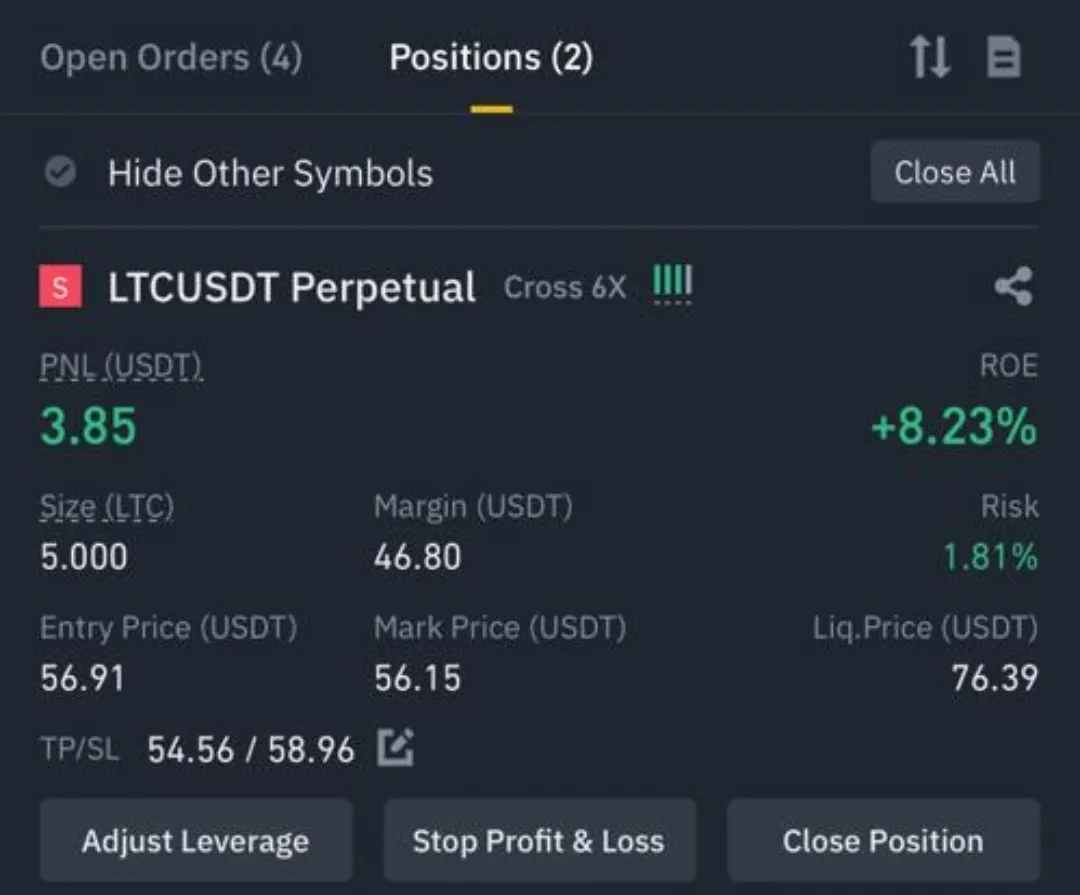1080x895 pixels.
Task: Open Stop Profit & Loss settings
Action: pyautogui.click(x=539, y=841)
